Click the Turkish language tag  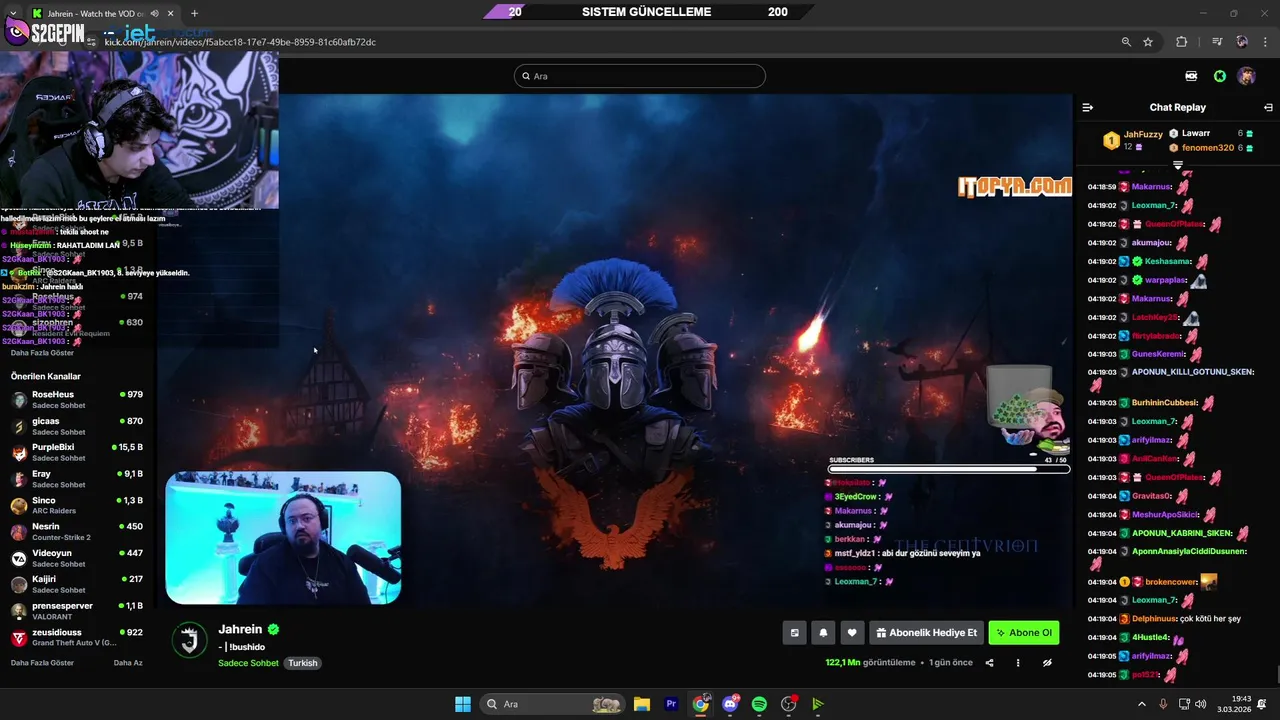pyautogui.click(x=303, y=663)
